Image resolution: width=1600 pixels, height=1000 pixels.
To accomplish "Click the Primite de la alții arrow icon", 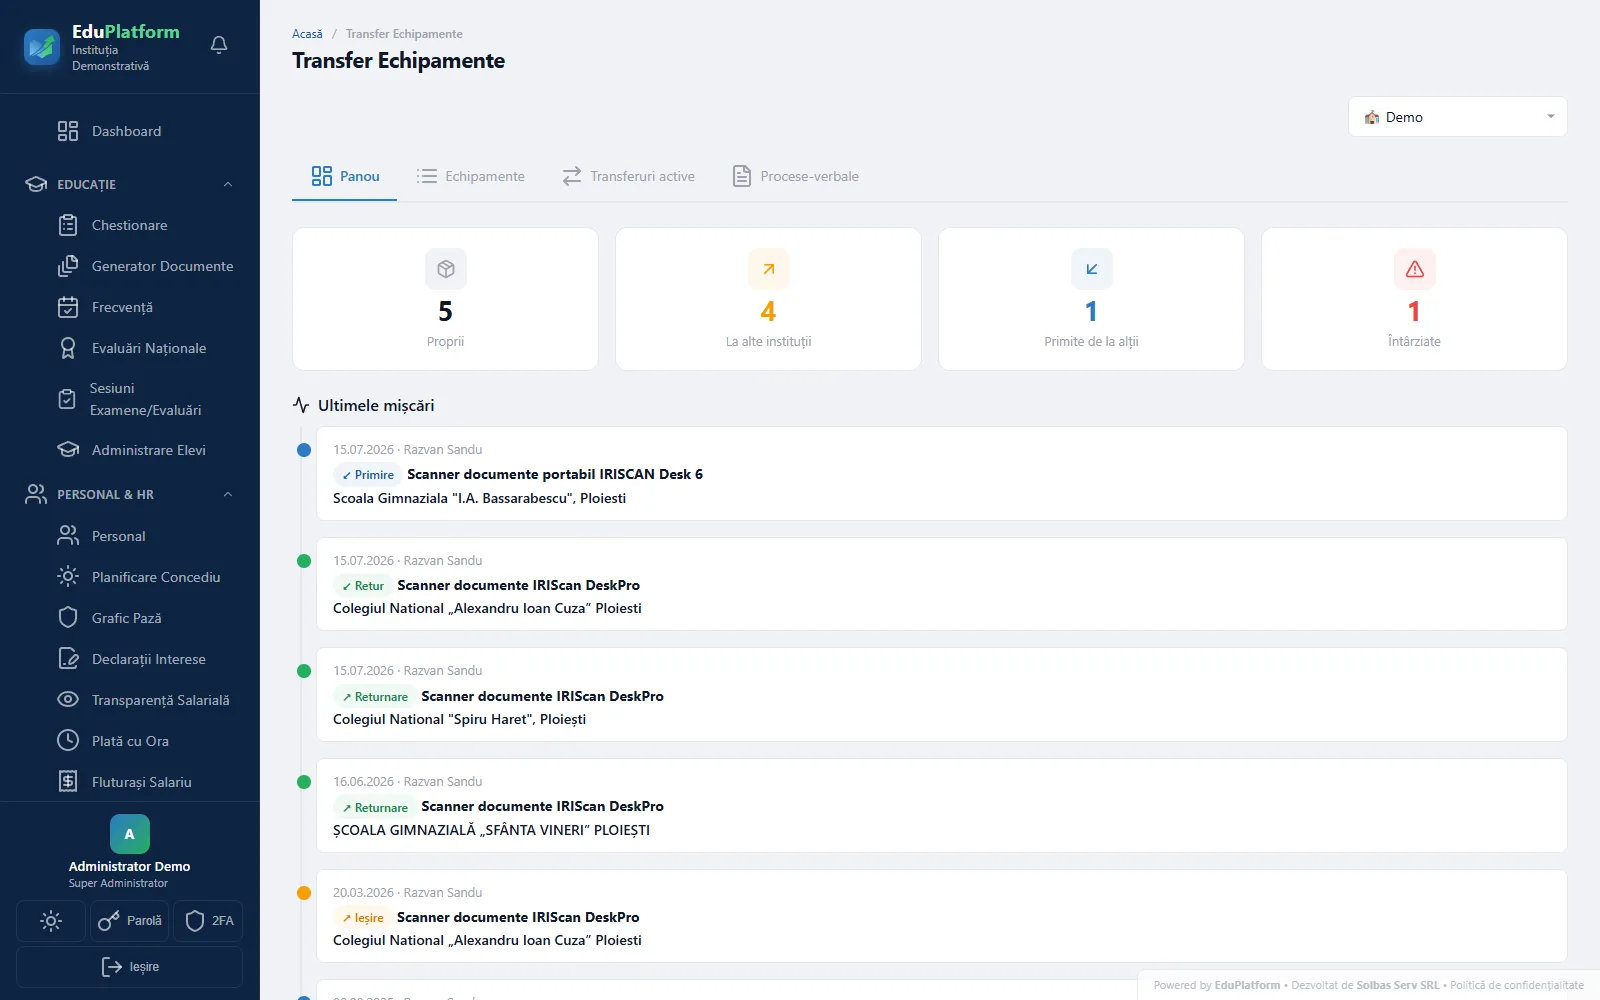I will (1092, 269).
